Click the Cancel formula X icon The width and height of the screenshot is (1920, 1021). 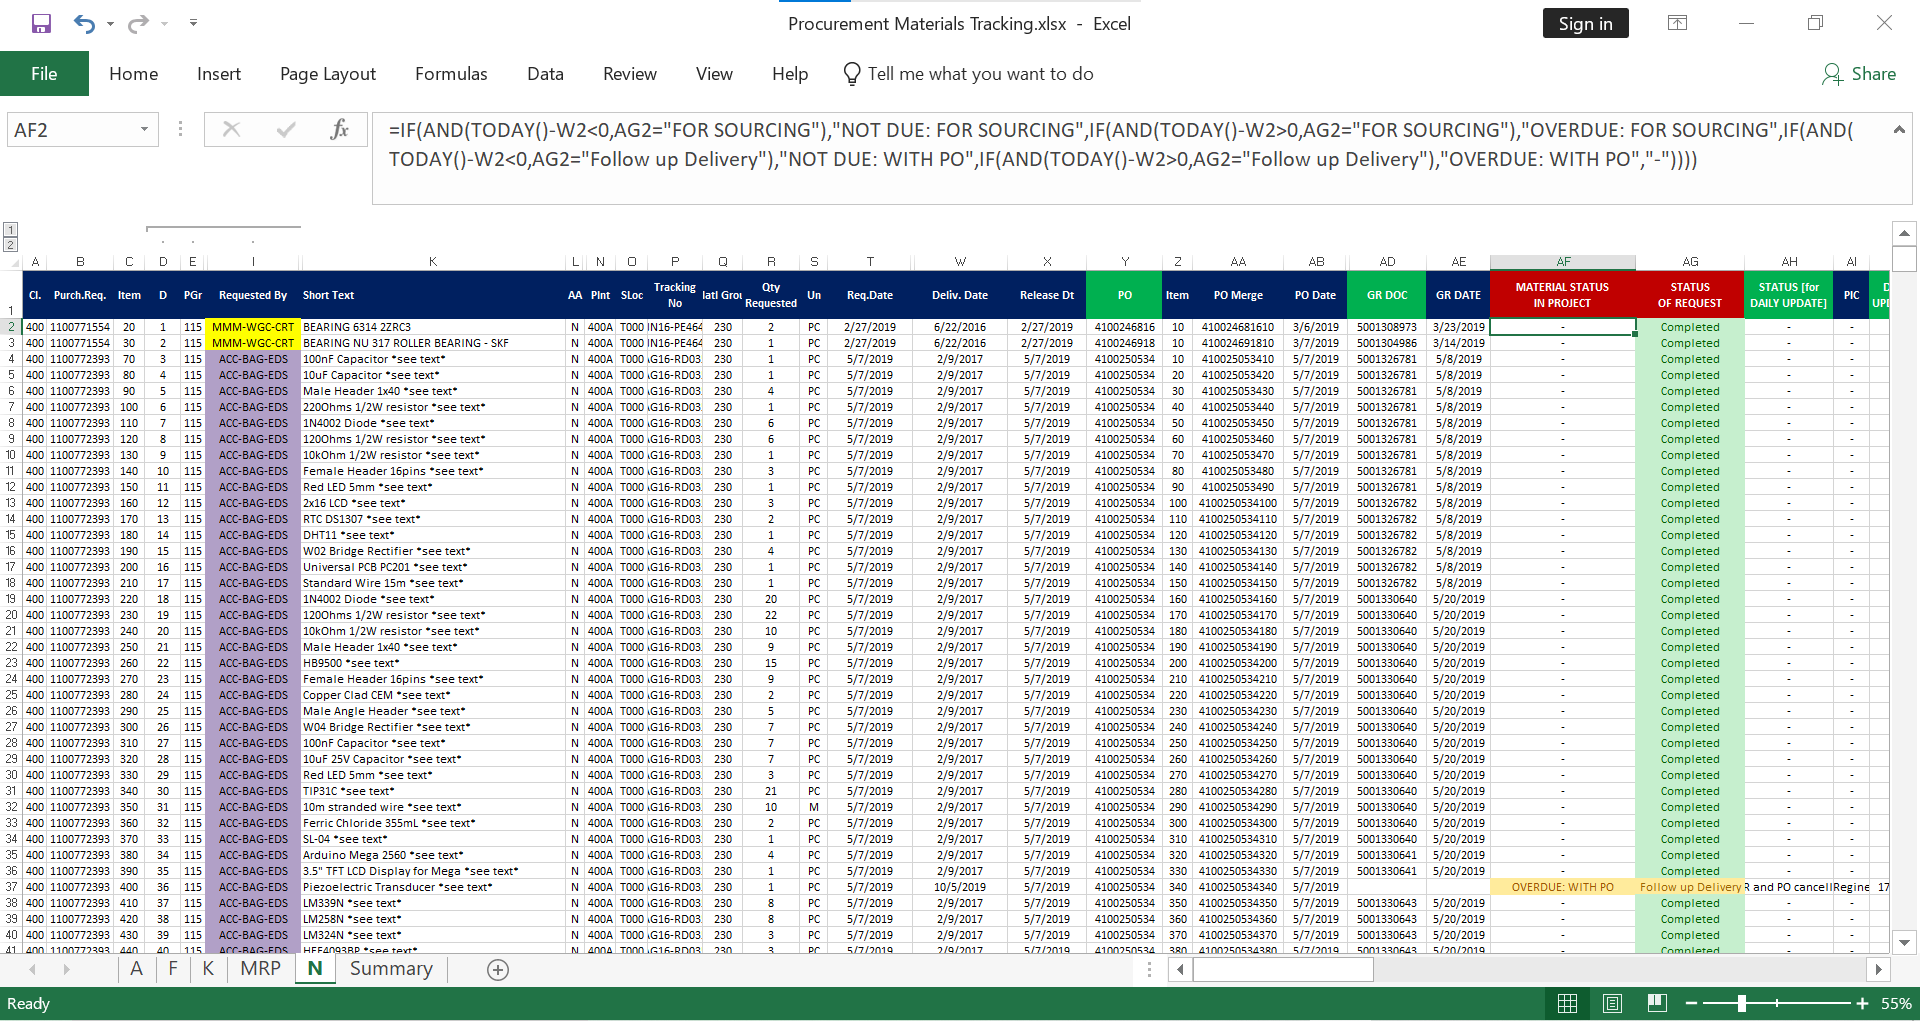[x=231, y=130]
